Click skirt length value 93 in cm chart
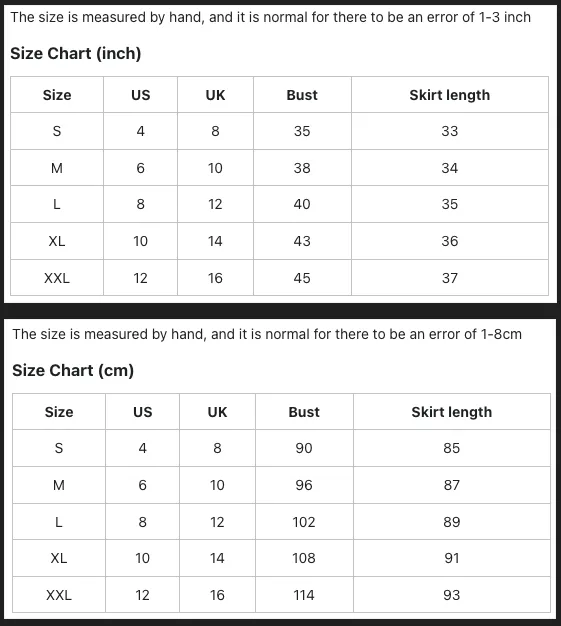561x626 pixels. coord(452,595)
